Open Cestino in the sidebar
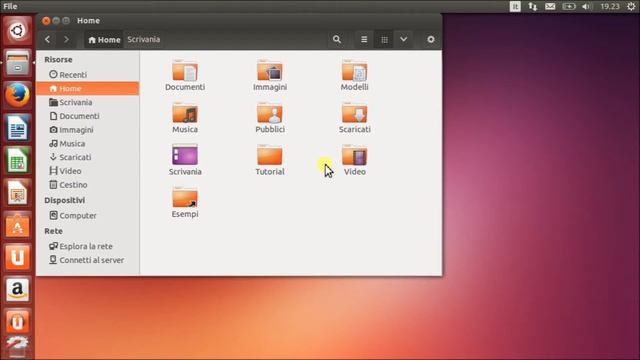 coord(88,185)
